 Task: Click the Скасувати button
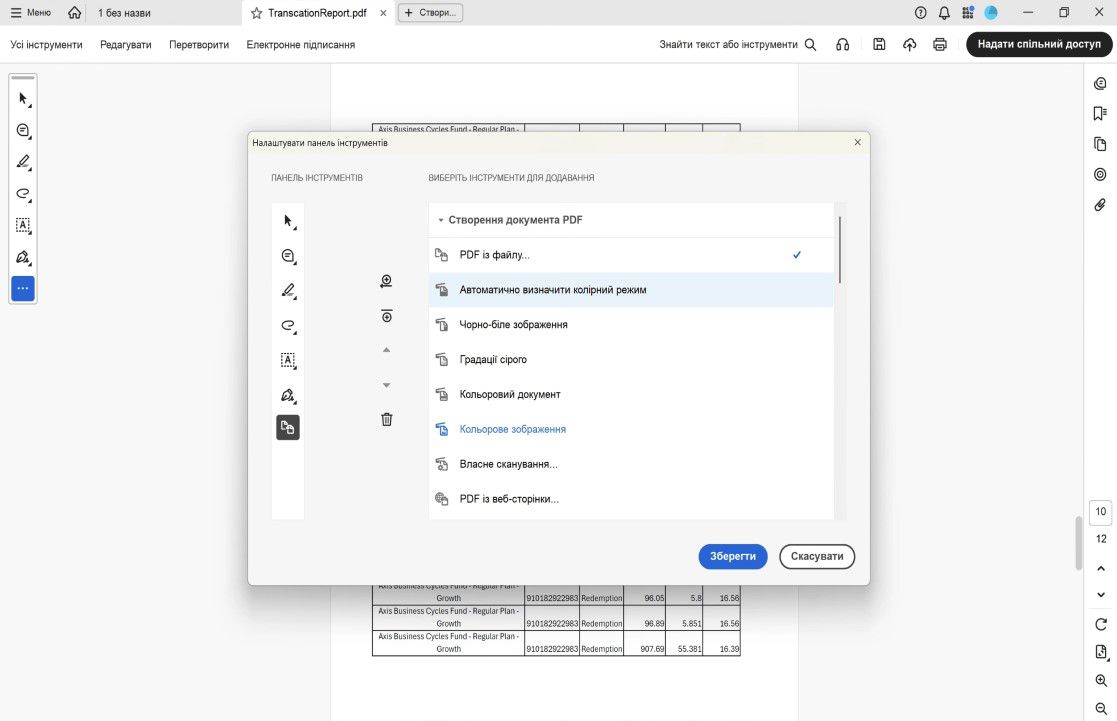click(816, 556)
